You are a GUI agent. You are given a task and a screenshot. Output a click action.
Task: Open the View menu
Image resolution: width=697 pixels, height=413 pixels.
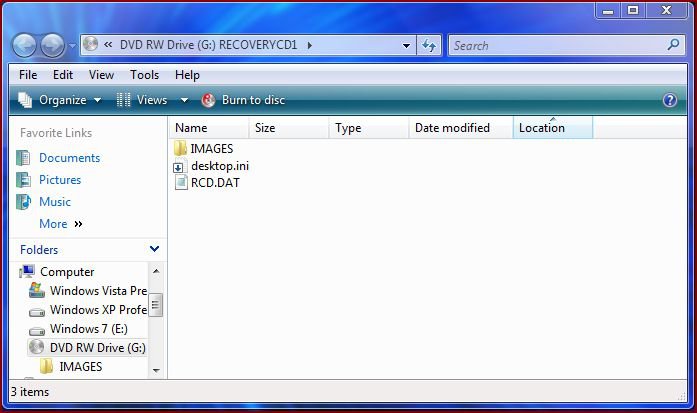pos(101,75)
